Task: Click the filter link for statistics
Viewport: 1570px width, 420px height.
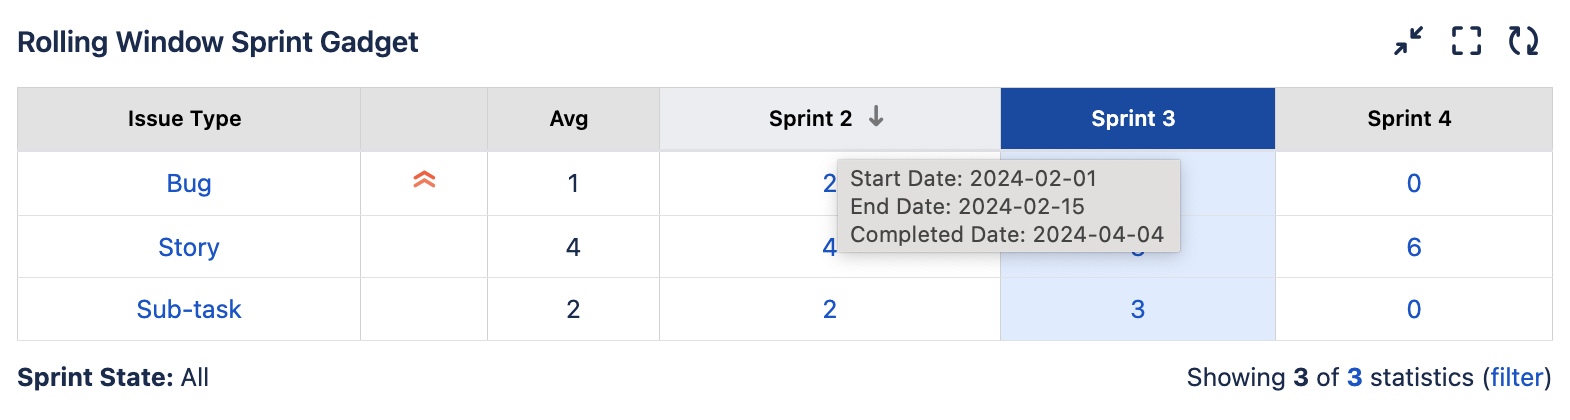Action: (x=1516, y=377)
